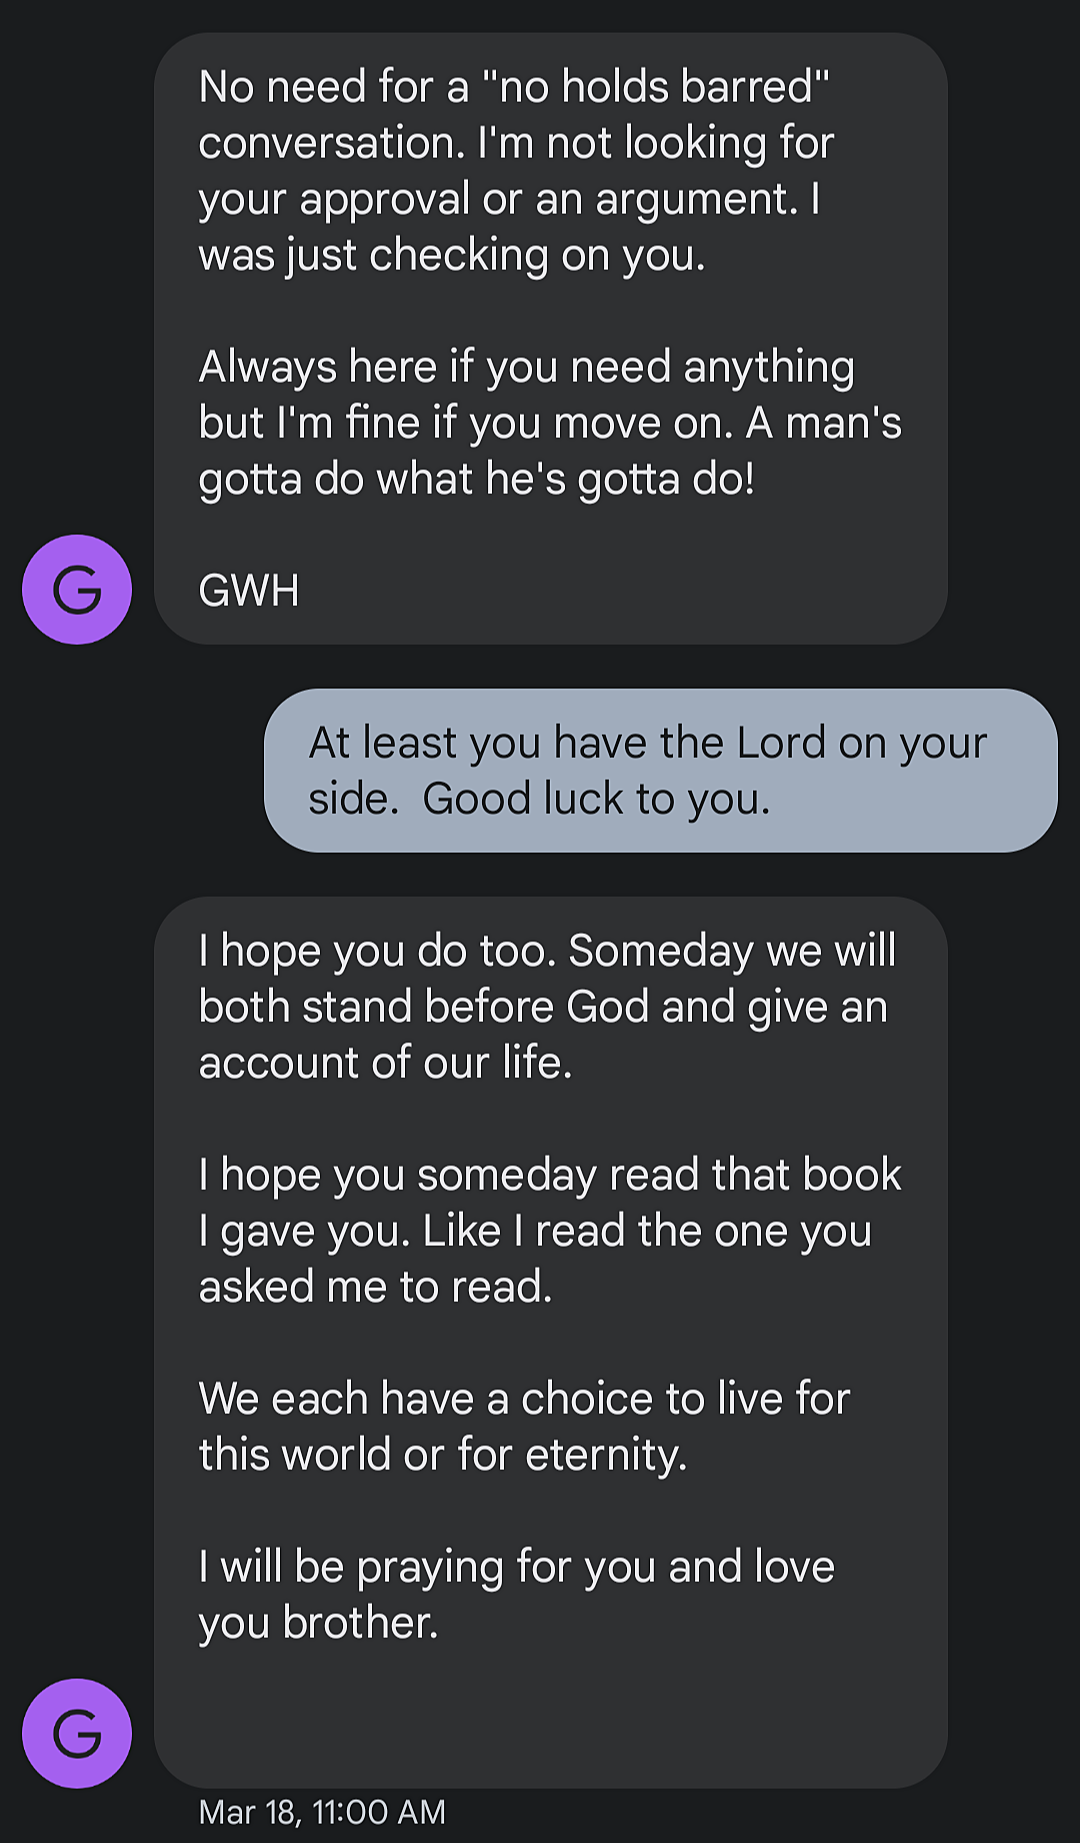The height and width of the screenshot is (1843, 1080).
Task: Click the words "Good luck to you."
Action: tap(596, 799)
